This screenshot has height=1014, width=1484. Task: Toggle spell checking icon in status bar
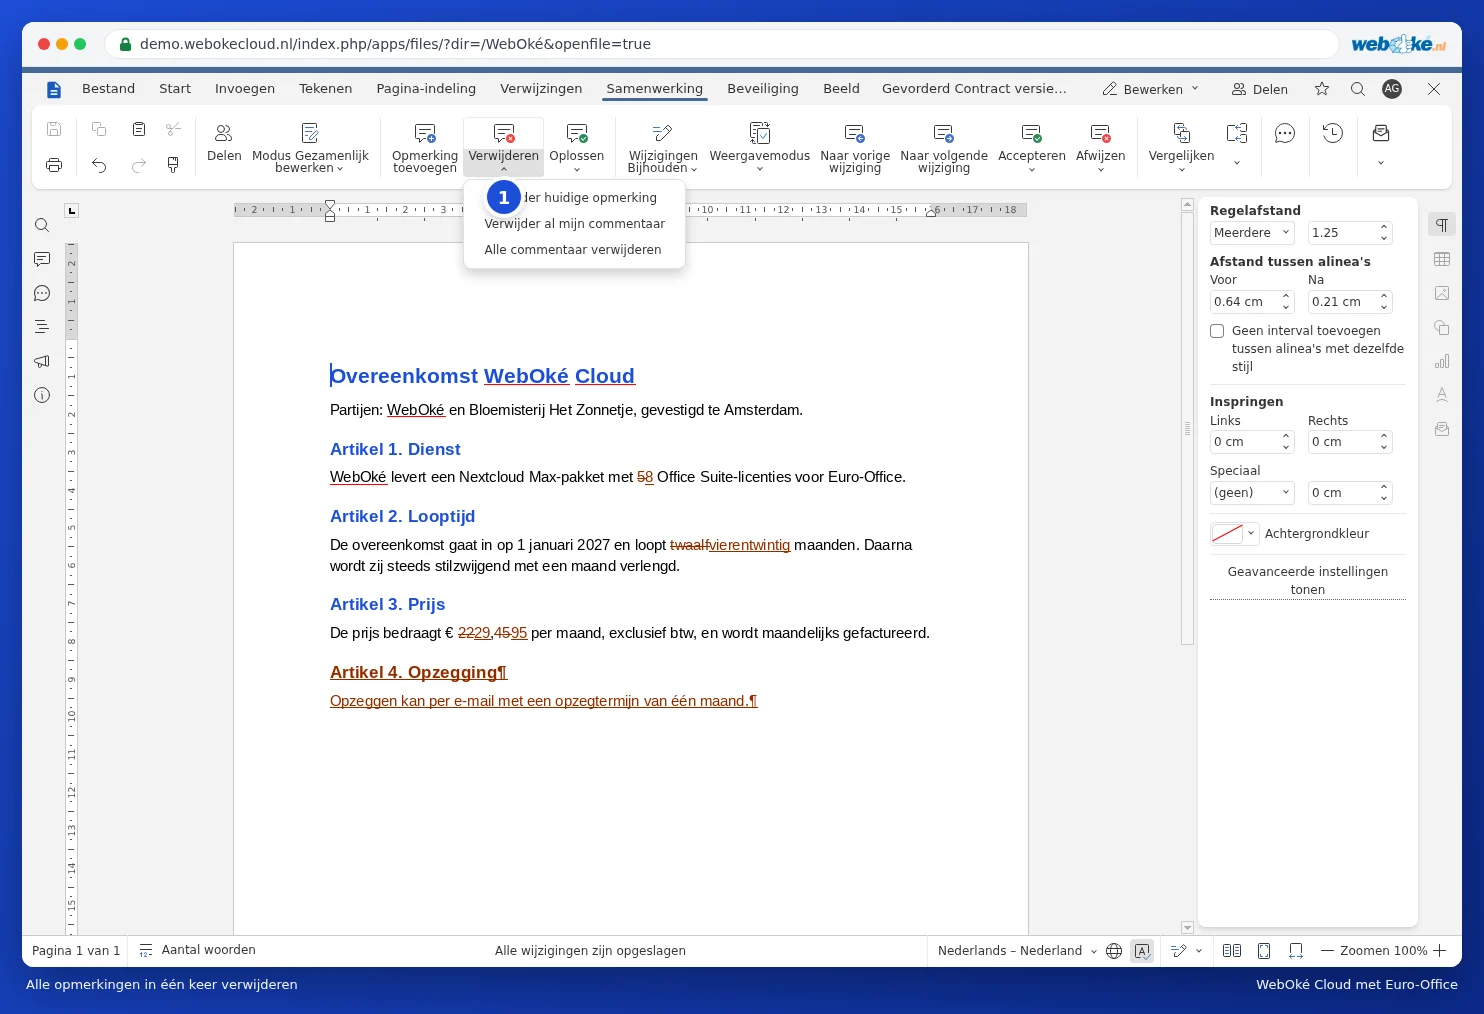click(1142, 951)
